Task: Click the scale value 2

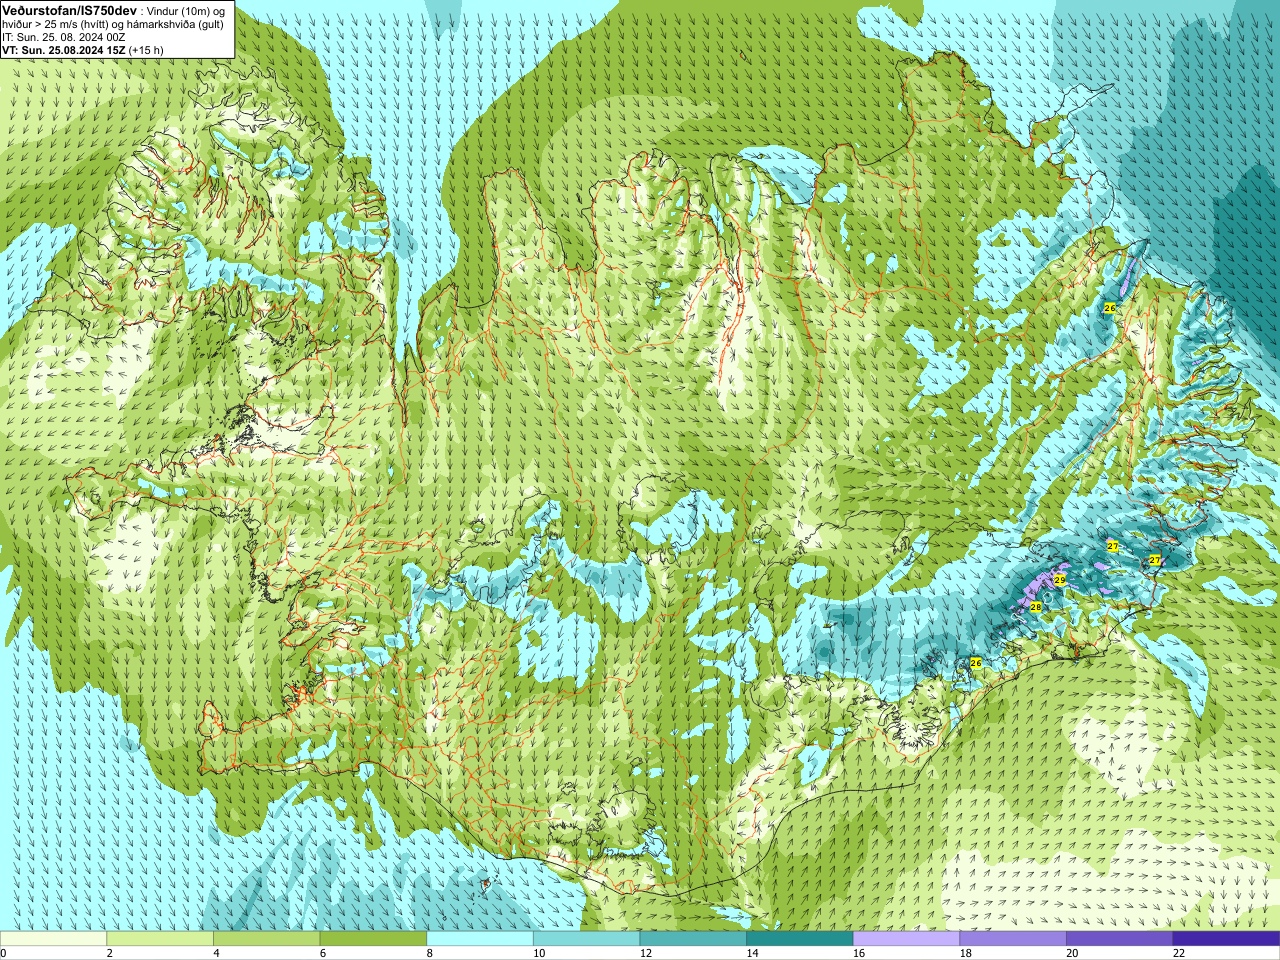Action: (x=110, y=953)
